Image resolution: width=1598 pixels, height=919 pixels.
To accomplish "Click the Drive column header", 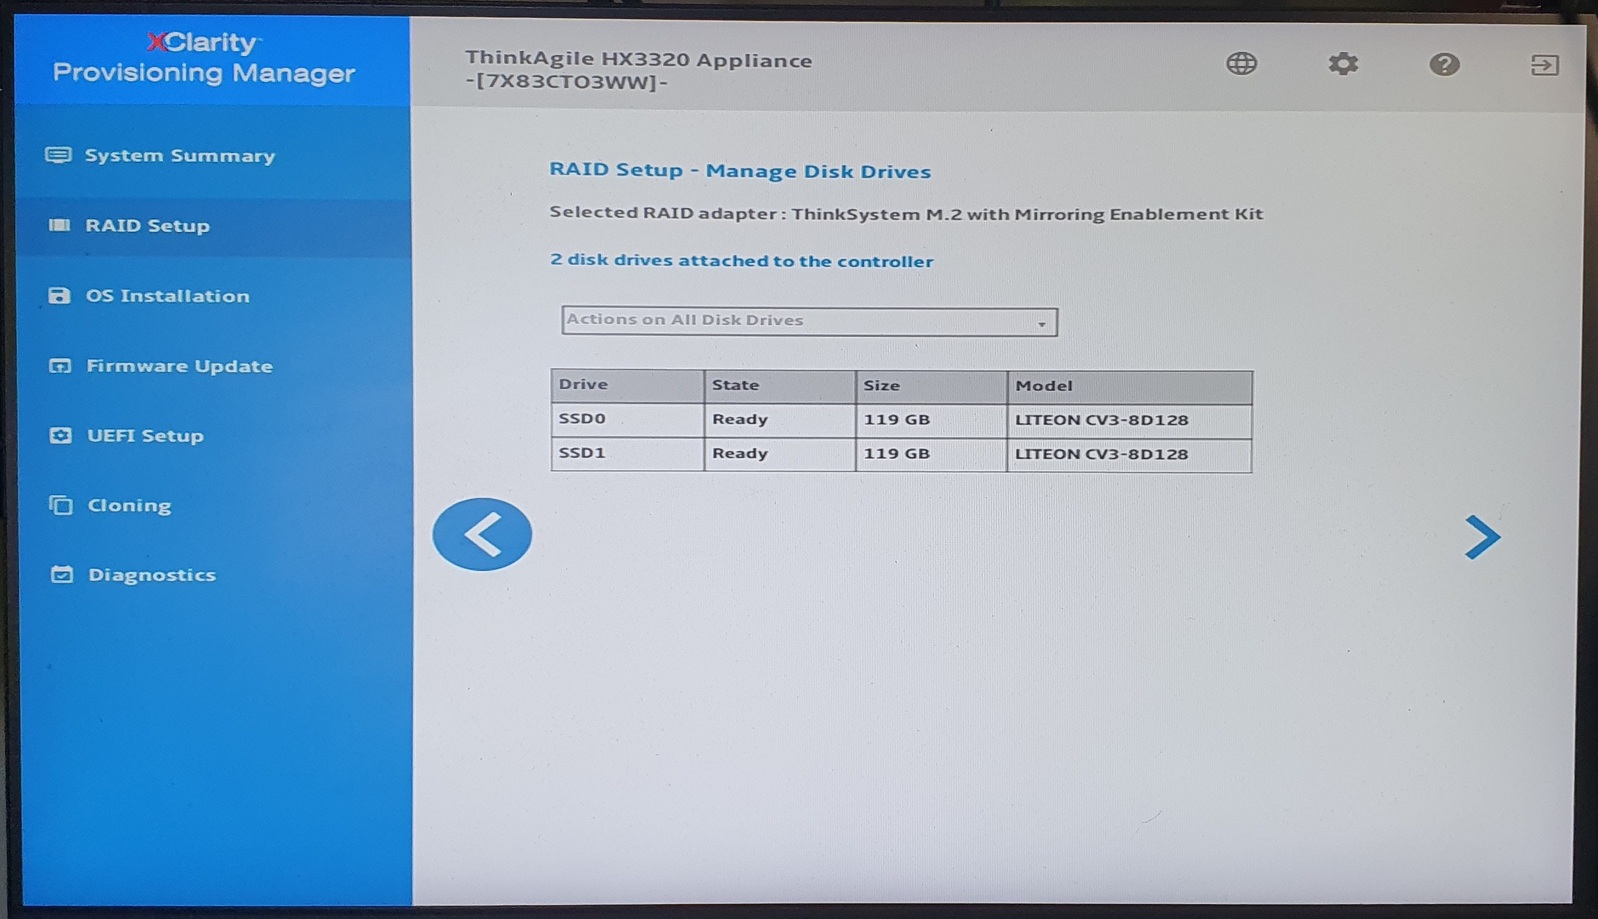I will [x=626, y=385].
